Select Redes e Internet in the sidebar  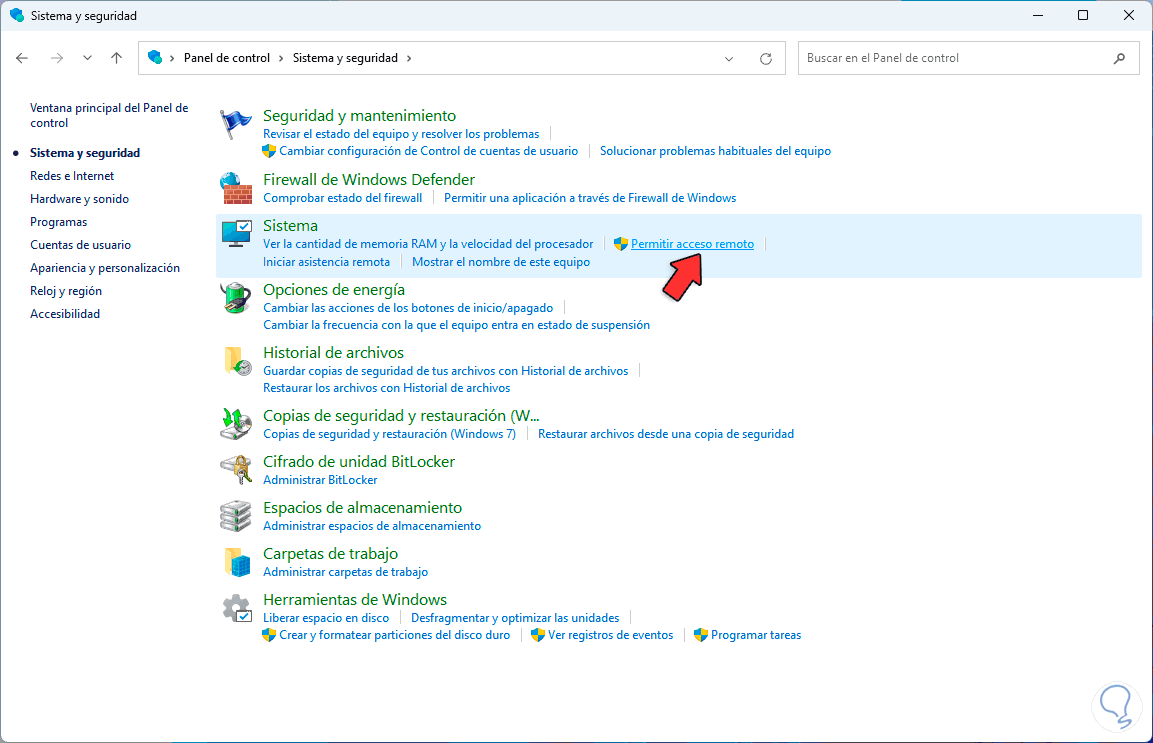pyautogui.click(x=72, y=176)
